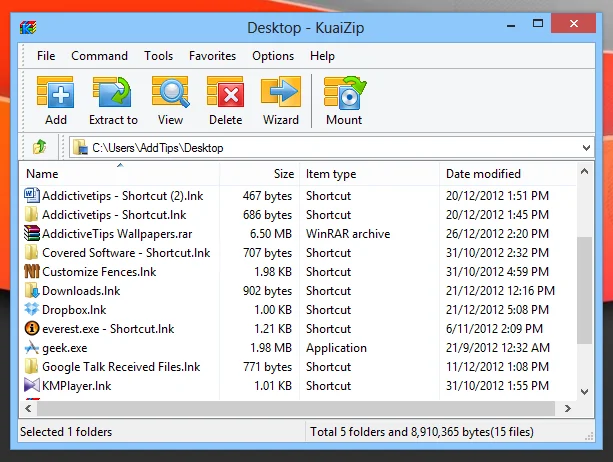Image resolution: width=613 pixels, height=462 pixels.
Task: Click the Application item type cell
Action: [x=336, y=348]
